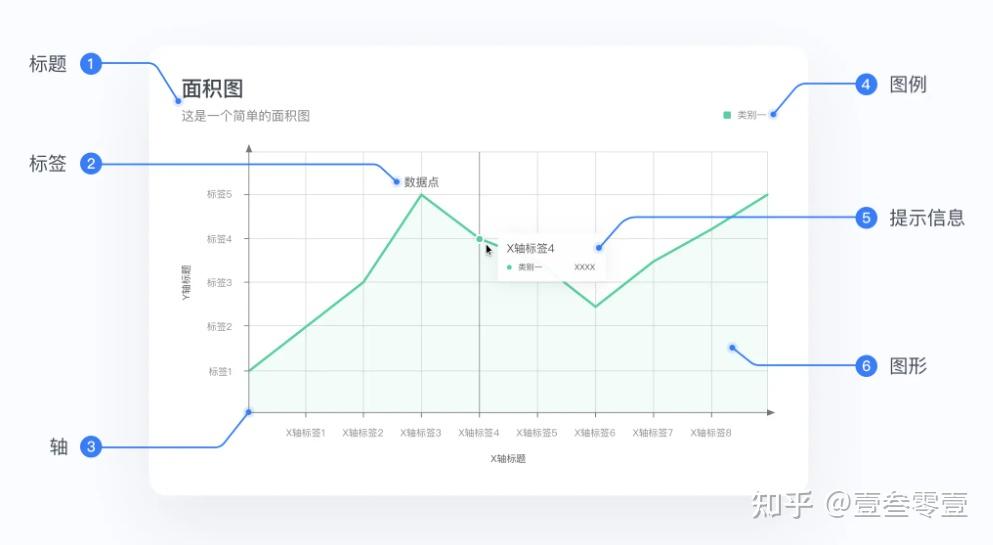This screenshot has width=993, height=545.
Task: Click the numbered badge 4 beside 图例
Action: click(867, 85)
